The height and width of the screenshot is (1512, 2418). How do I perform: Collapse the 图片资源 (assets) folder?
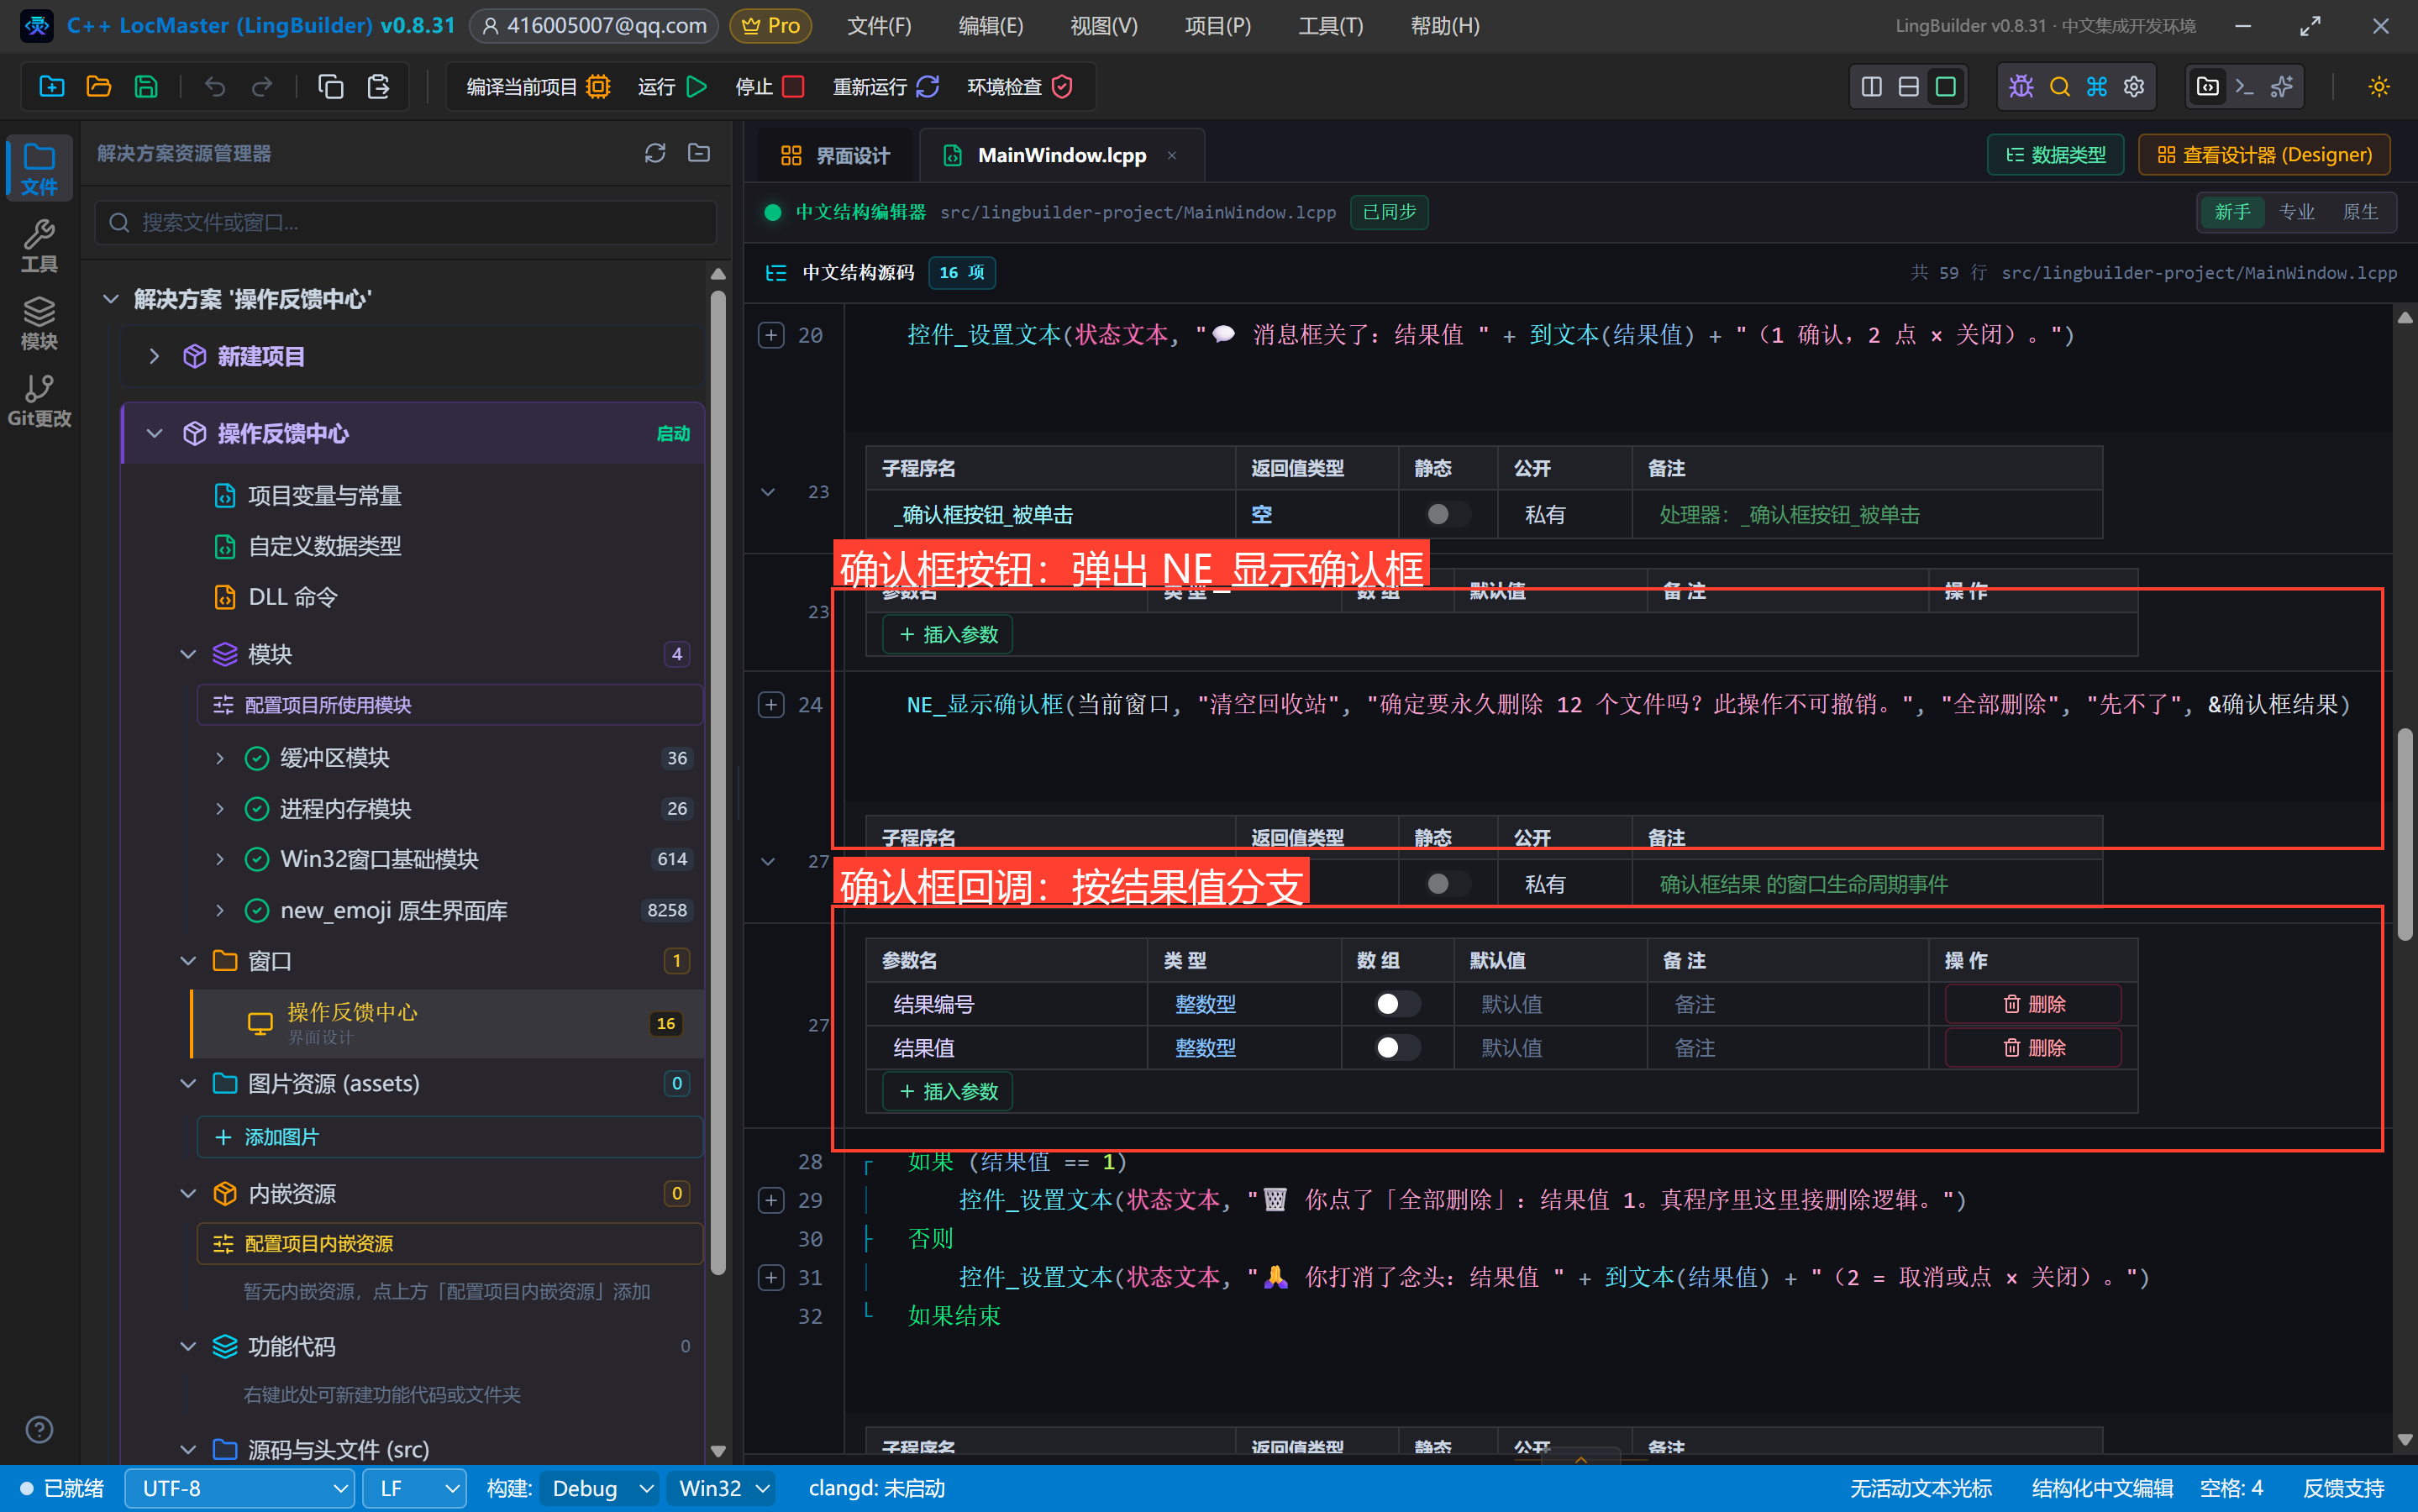[188, 1083]
